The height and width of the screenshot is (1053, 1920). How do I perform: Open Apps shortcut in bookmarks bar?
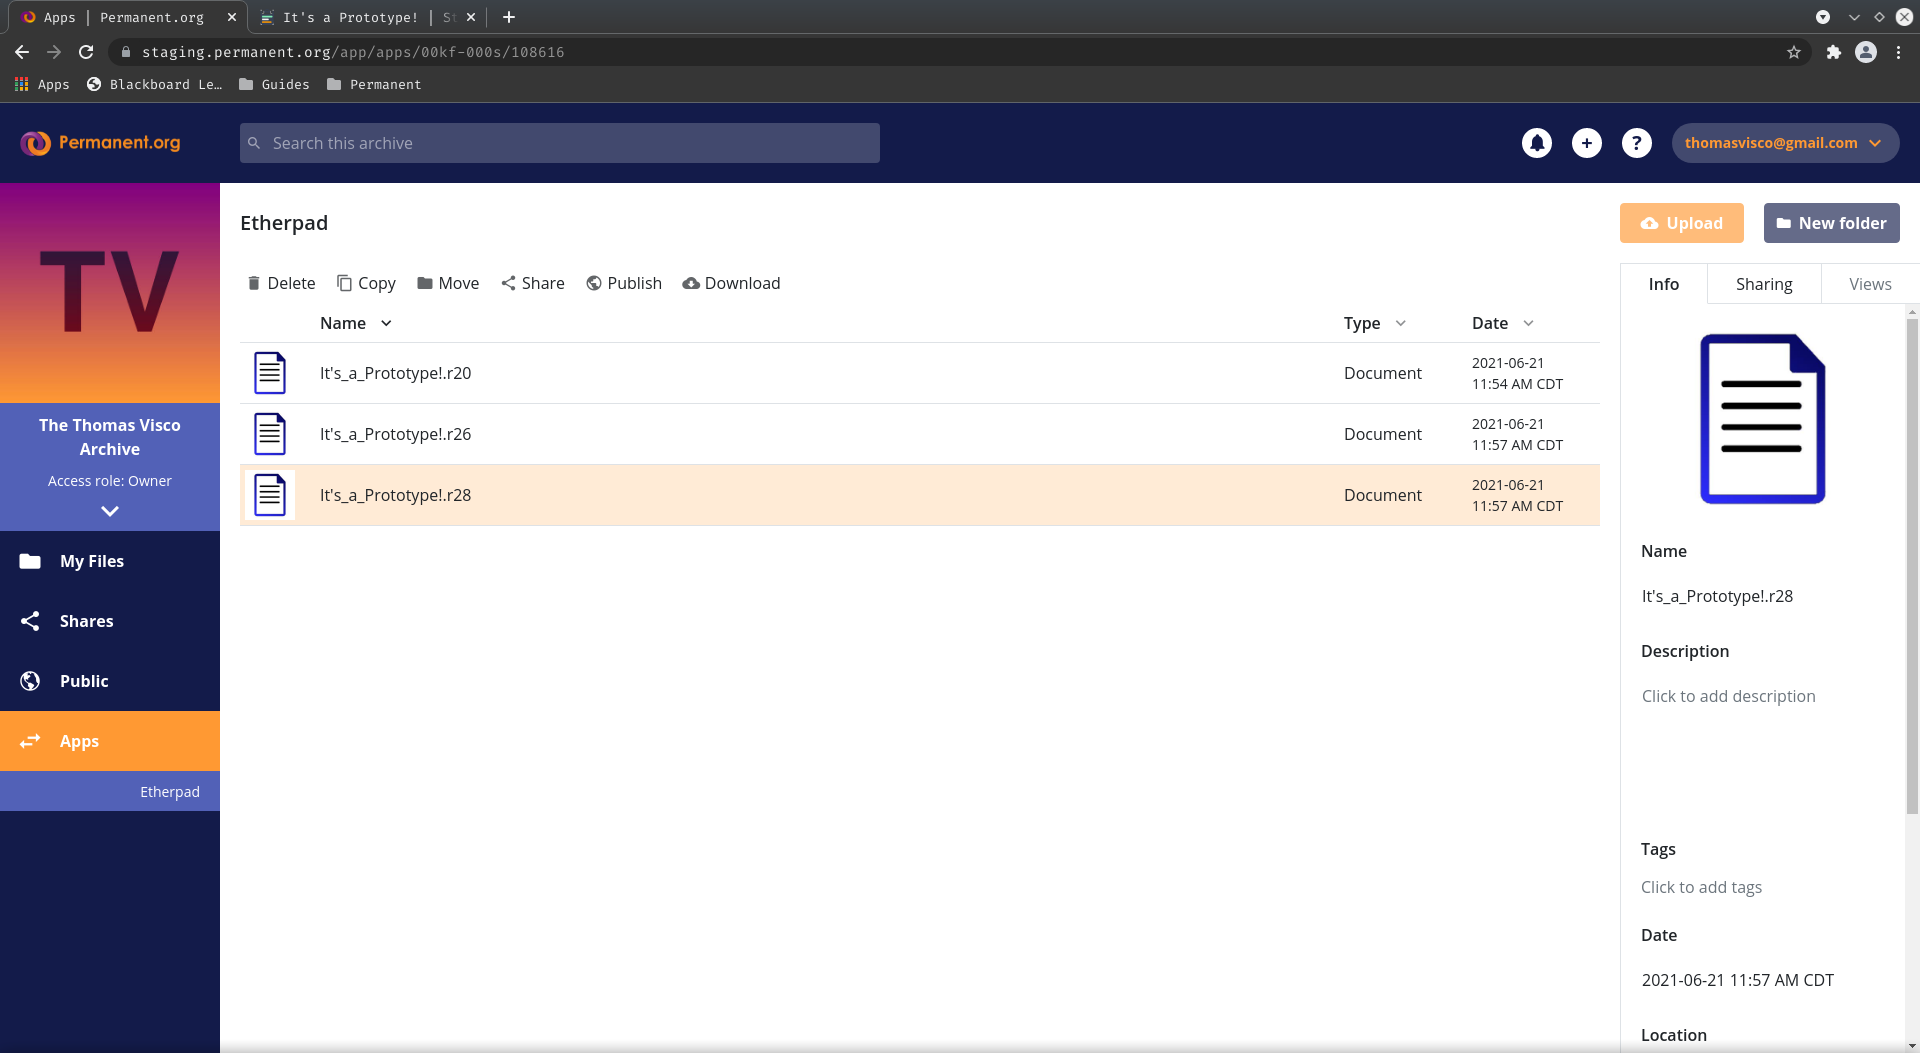click(x=42, y=84)
